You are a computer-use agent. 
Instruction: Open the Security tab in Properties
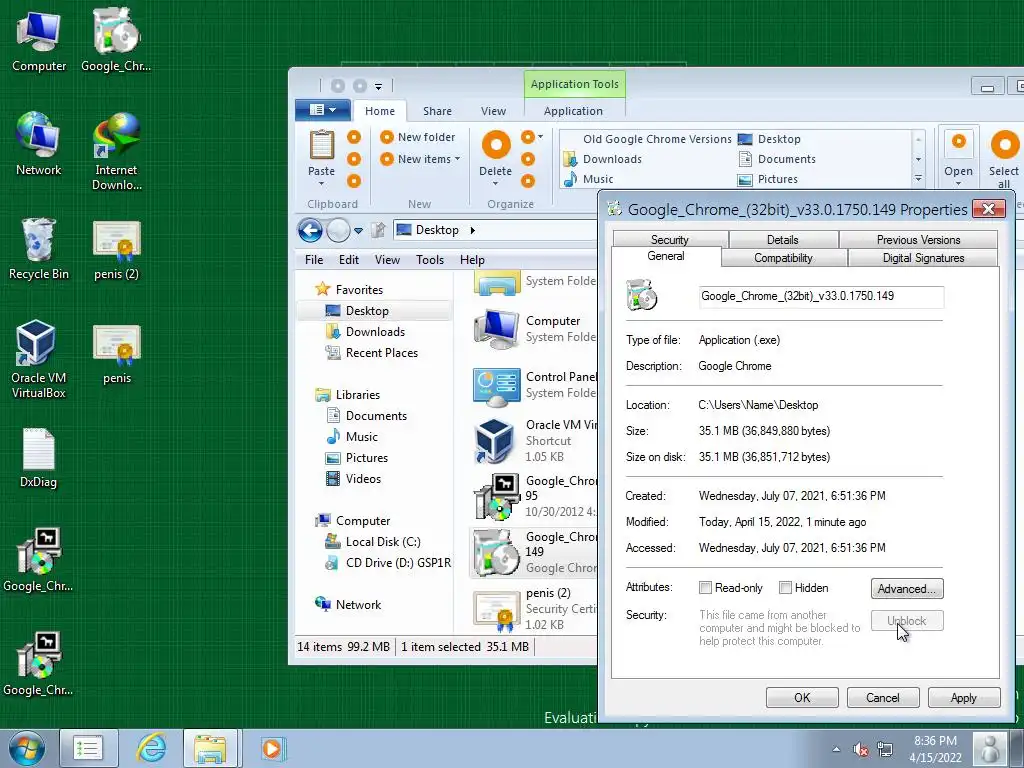click(670, 240)
